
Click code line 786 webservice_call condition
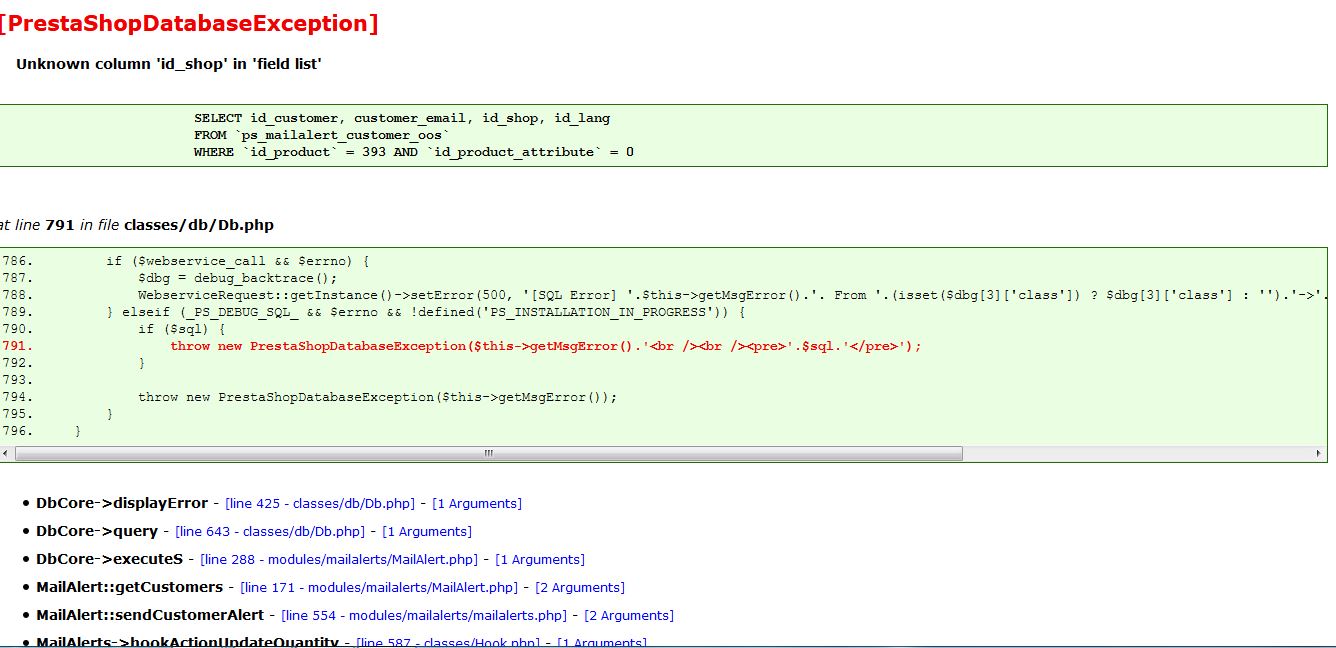pos(238,261)
